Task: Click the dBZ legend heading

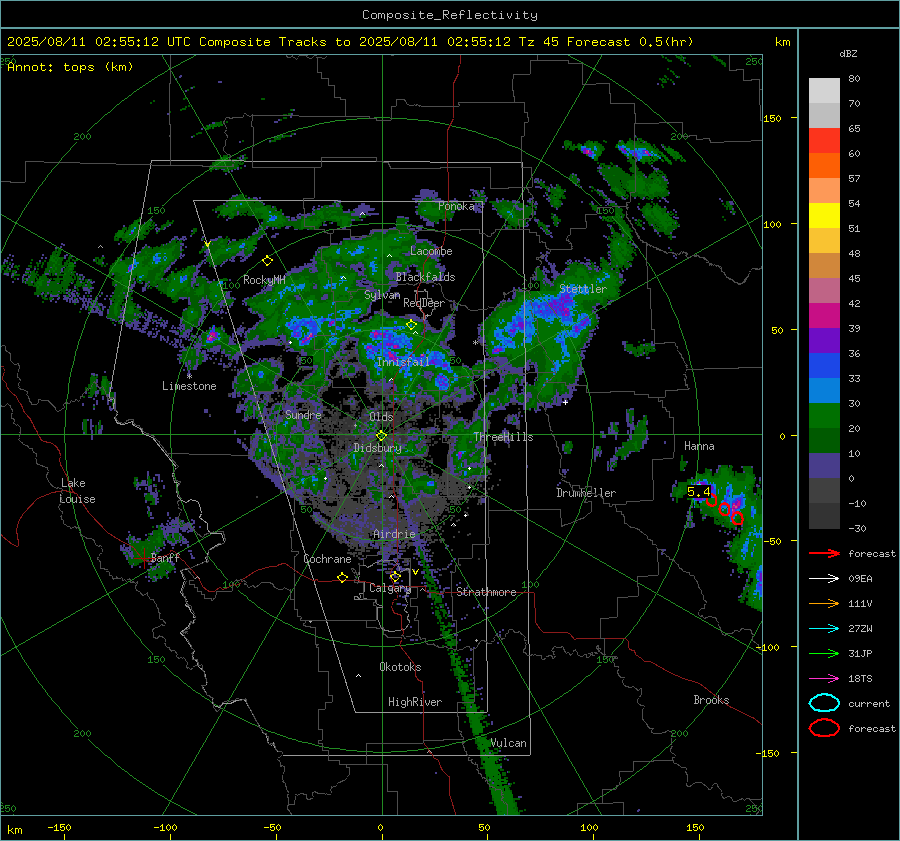Action: 848,53
